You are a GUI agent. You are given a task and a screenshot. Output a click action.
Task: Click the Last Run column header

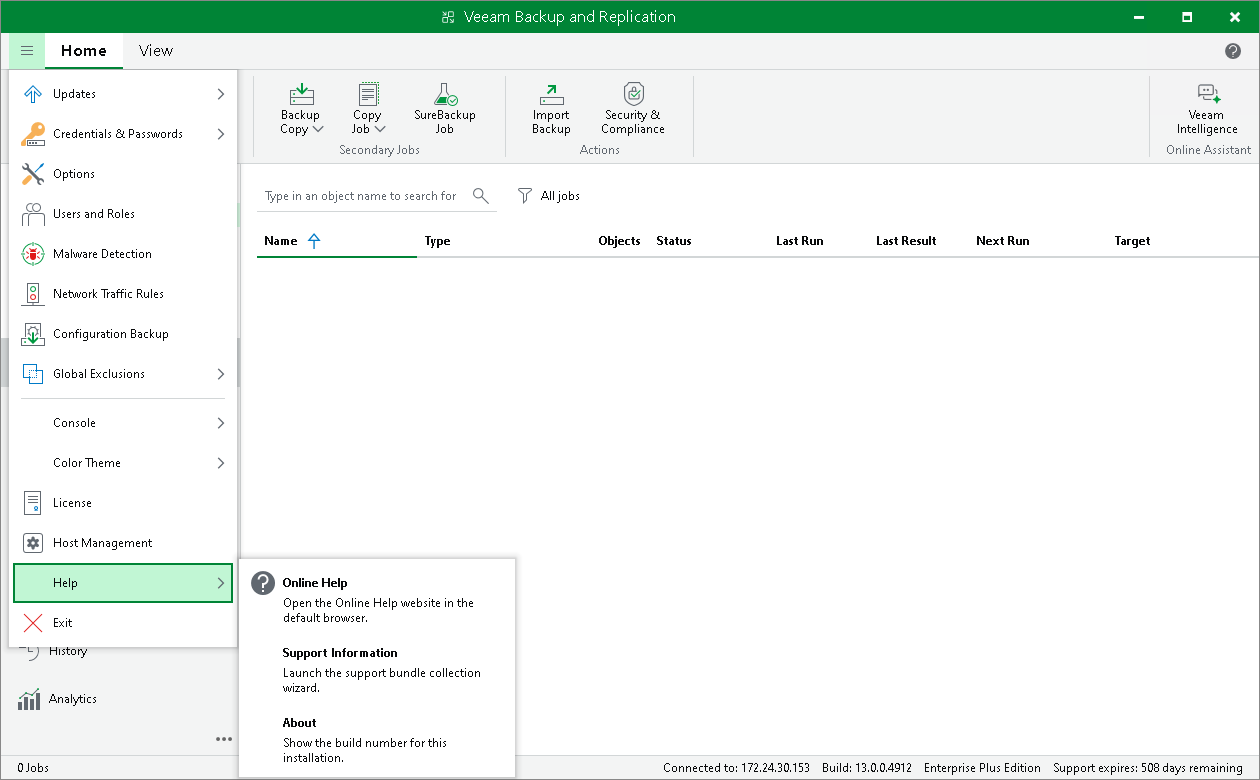[799, 241]
